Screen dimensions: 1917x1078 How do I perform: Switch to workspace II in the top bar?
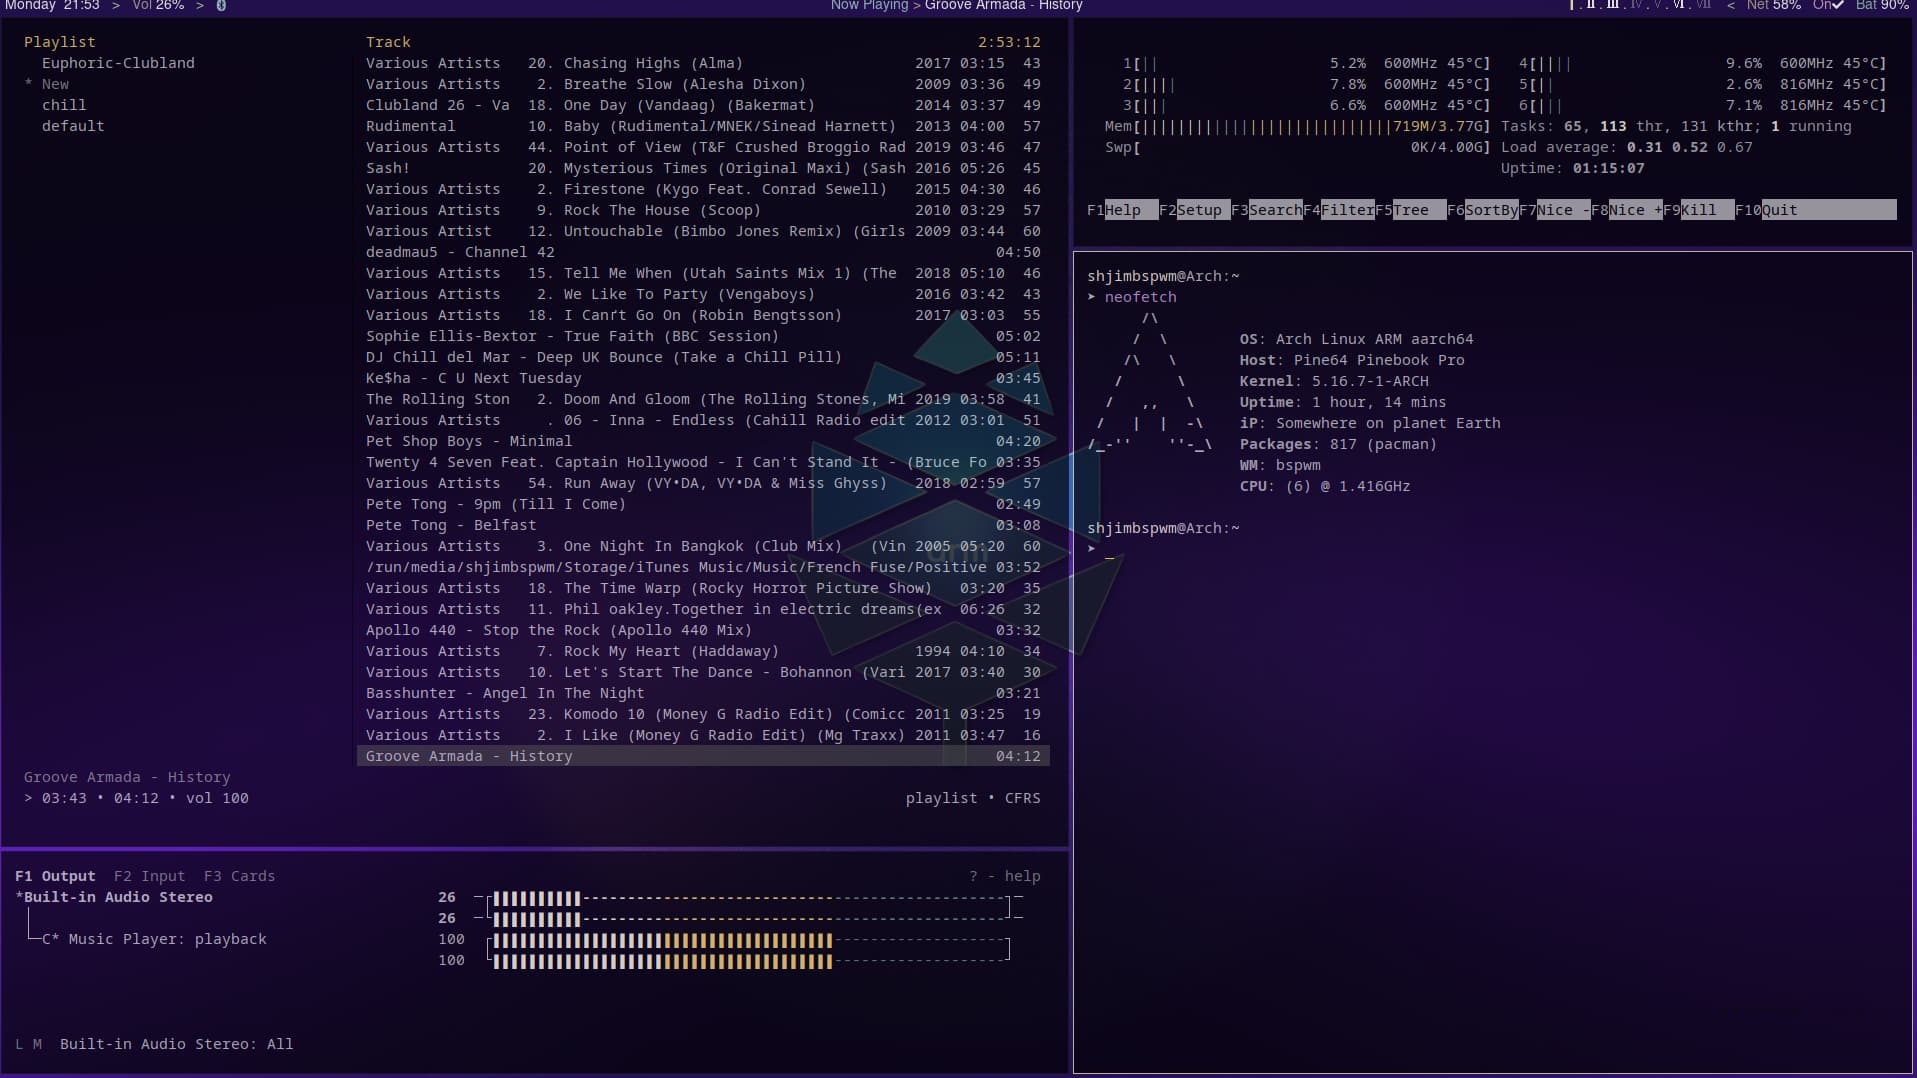1590,5
